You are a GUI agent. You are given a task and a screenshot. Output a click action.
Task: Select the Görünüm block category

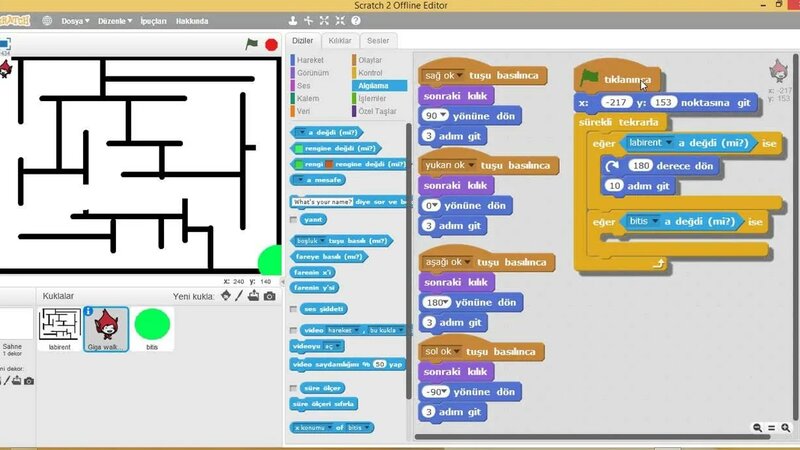[x=312, y=73]
